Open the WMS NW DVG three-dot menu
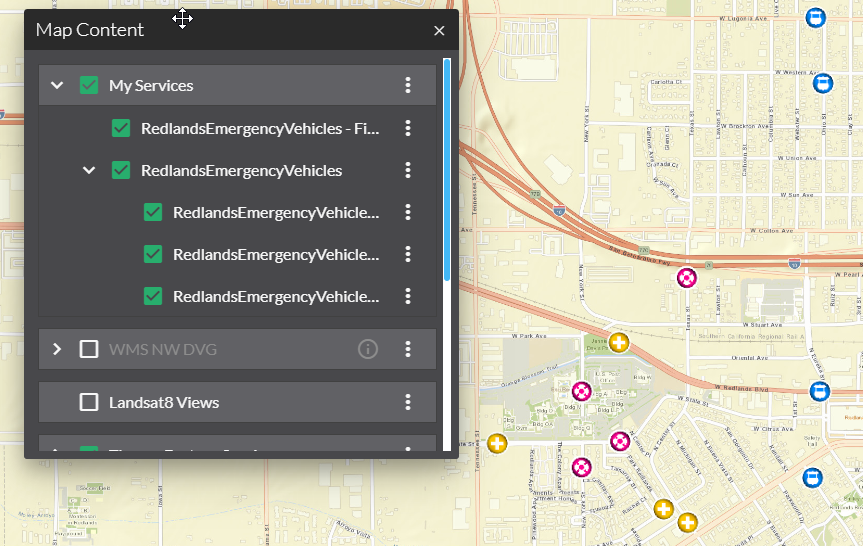Viewport: 863px width, 546px height. [408, 349]
